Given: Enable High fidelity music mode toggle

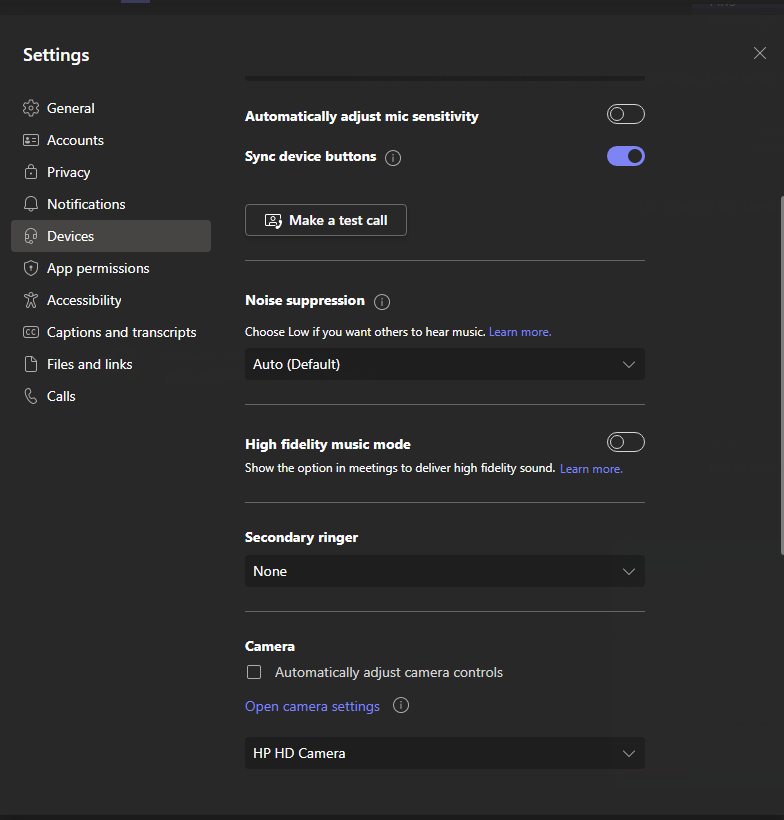Looking at the screenshot, I should tap(625, 442).
